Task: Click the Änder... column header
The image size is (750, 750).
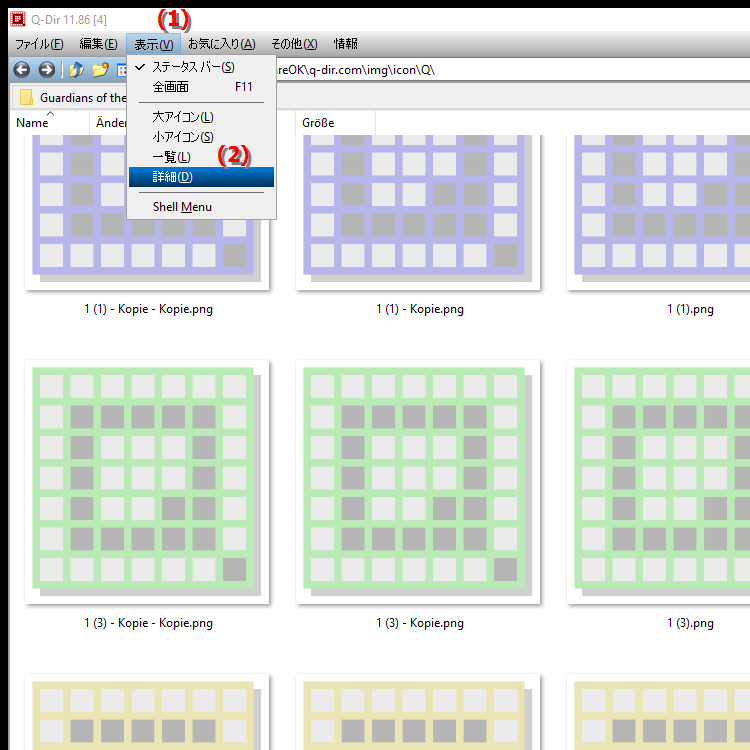Action: [109, 123]
